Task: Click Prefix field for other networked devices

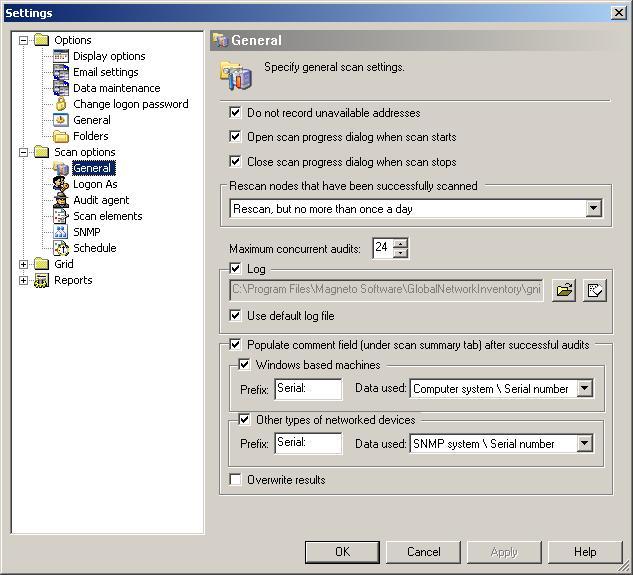Action: (308, 443)
